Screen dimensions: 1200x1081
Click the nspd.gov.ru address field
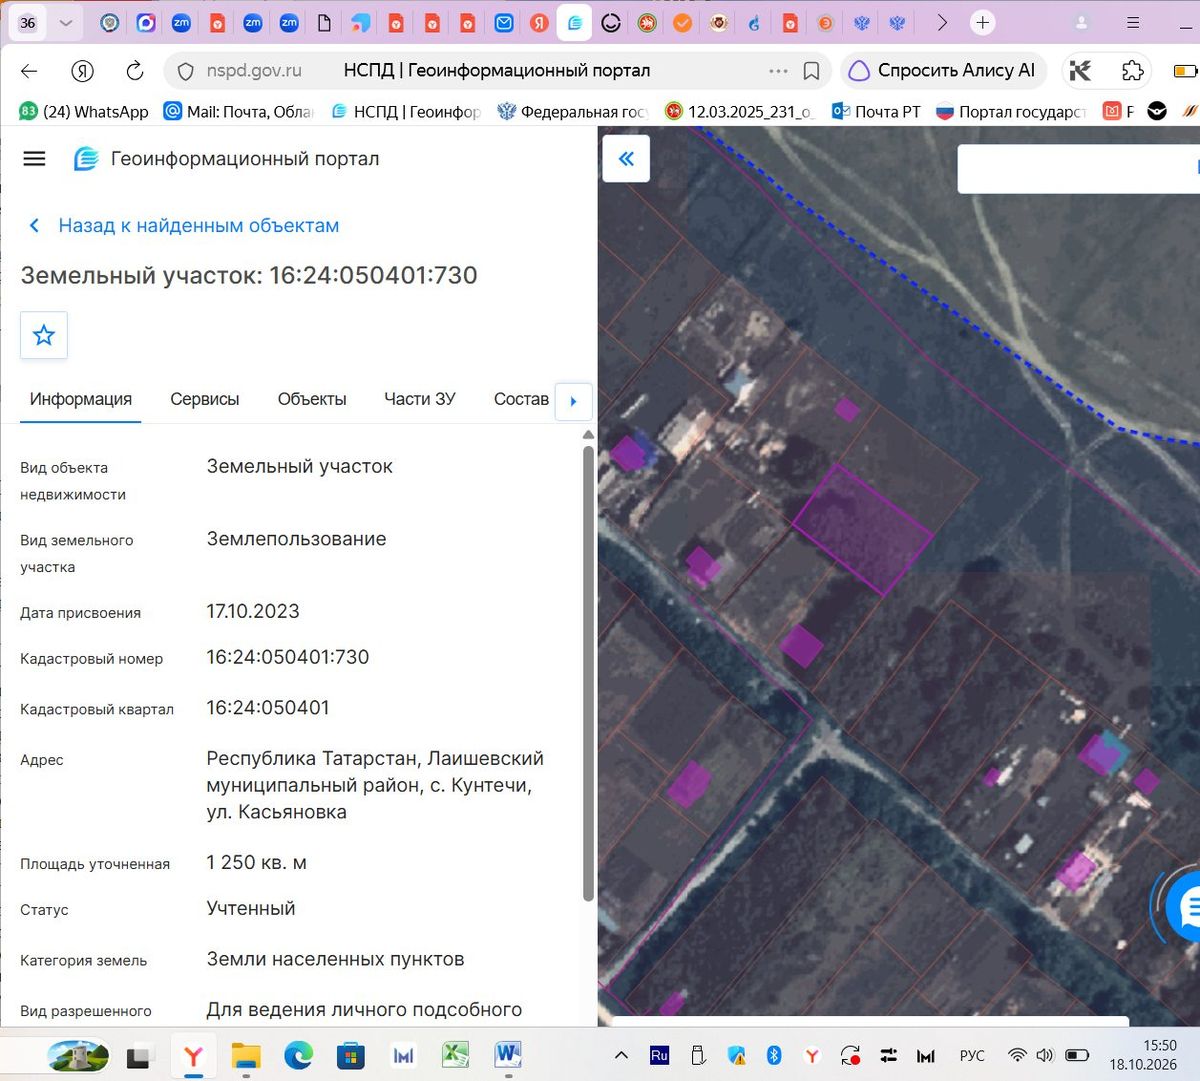(254, 71)
